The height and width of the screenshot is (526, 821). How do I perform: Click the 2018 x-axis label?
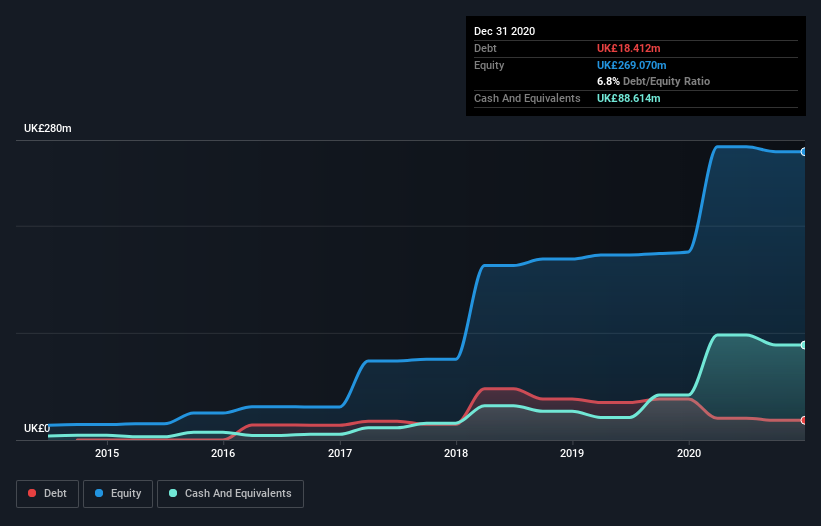pyautogui.click(x=456, y=453)
